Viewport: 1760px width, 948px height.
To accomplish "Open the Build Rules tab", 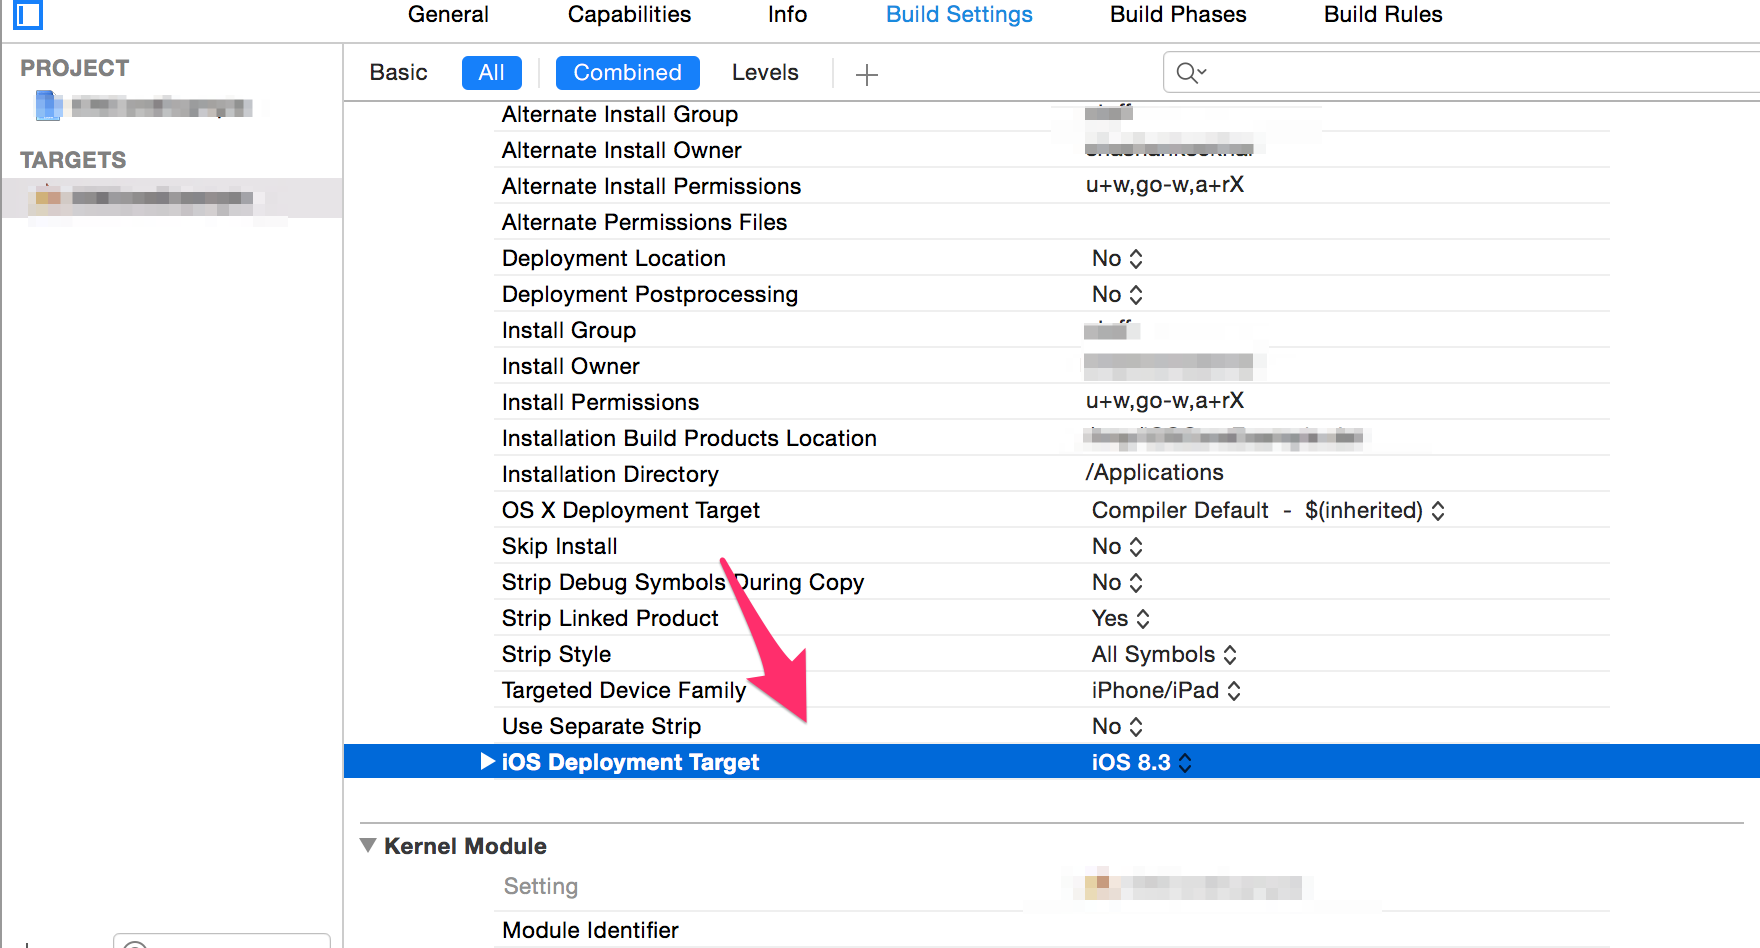I will click(x=1383, y=15).
